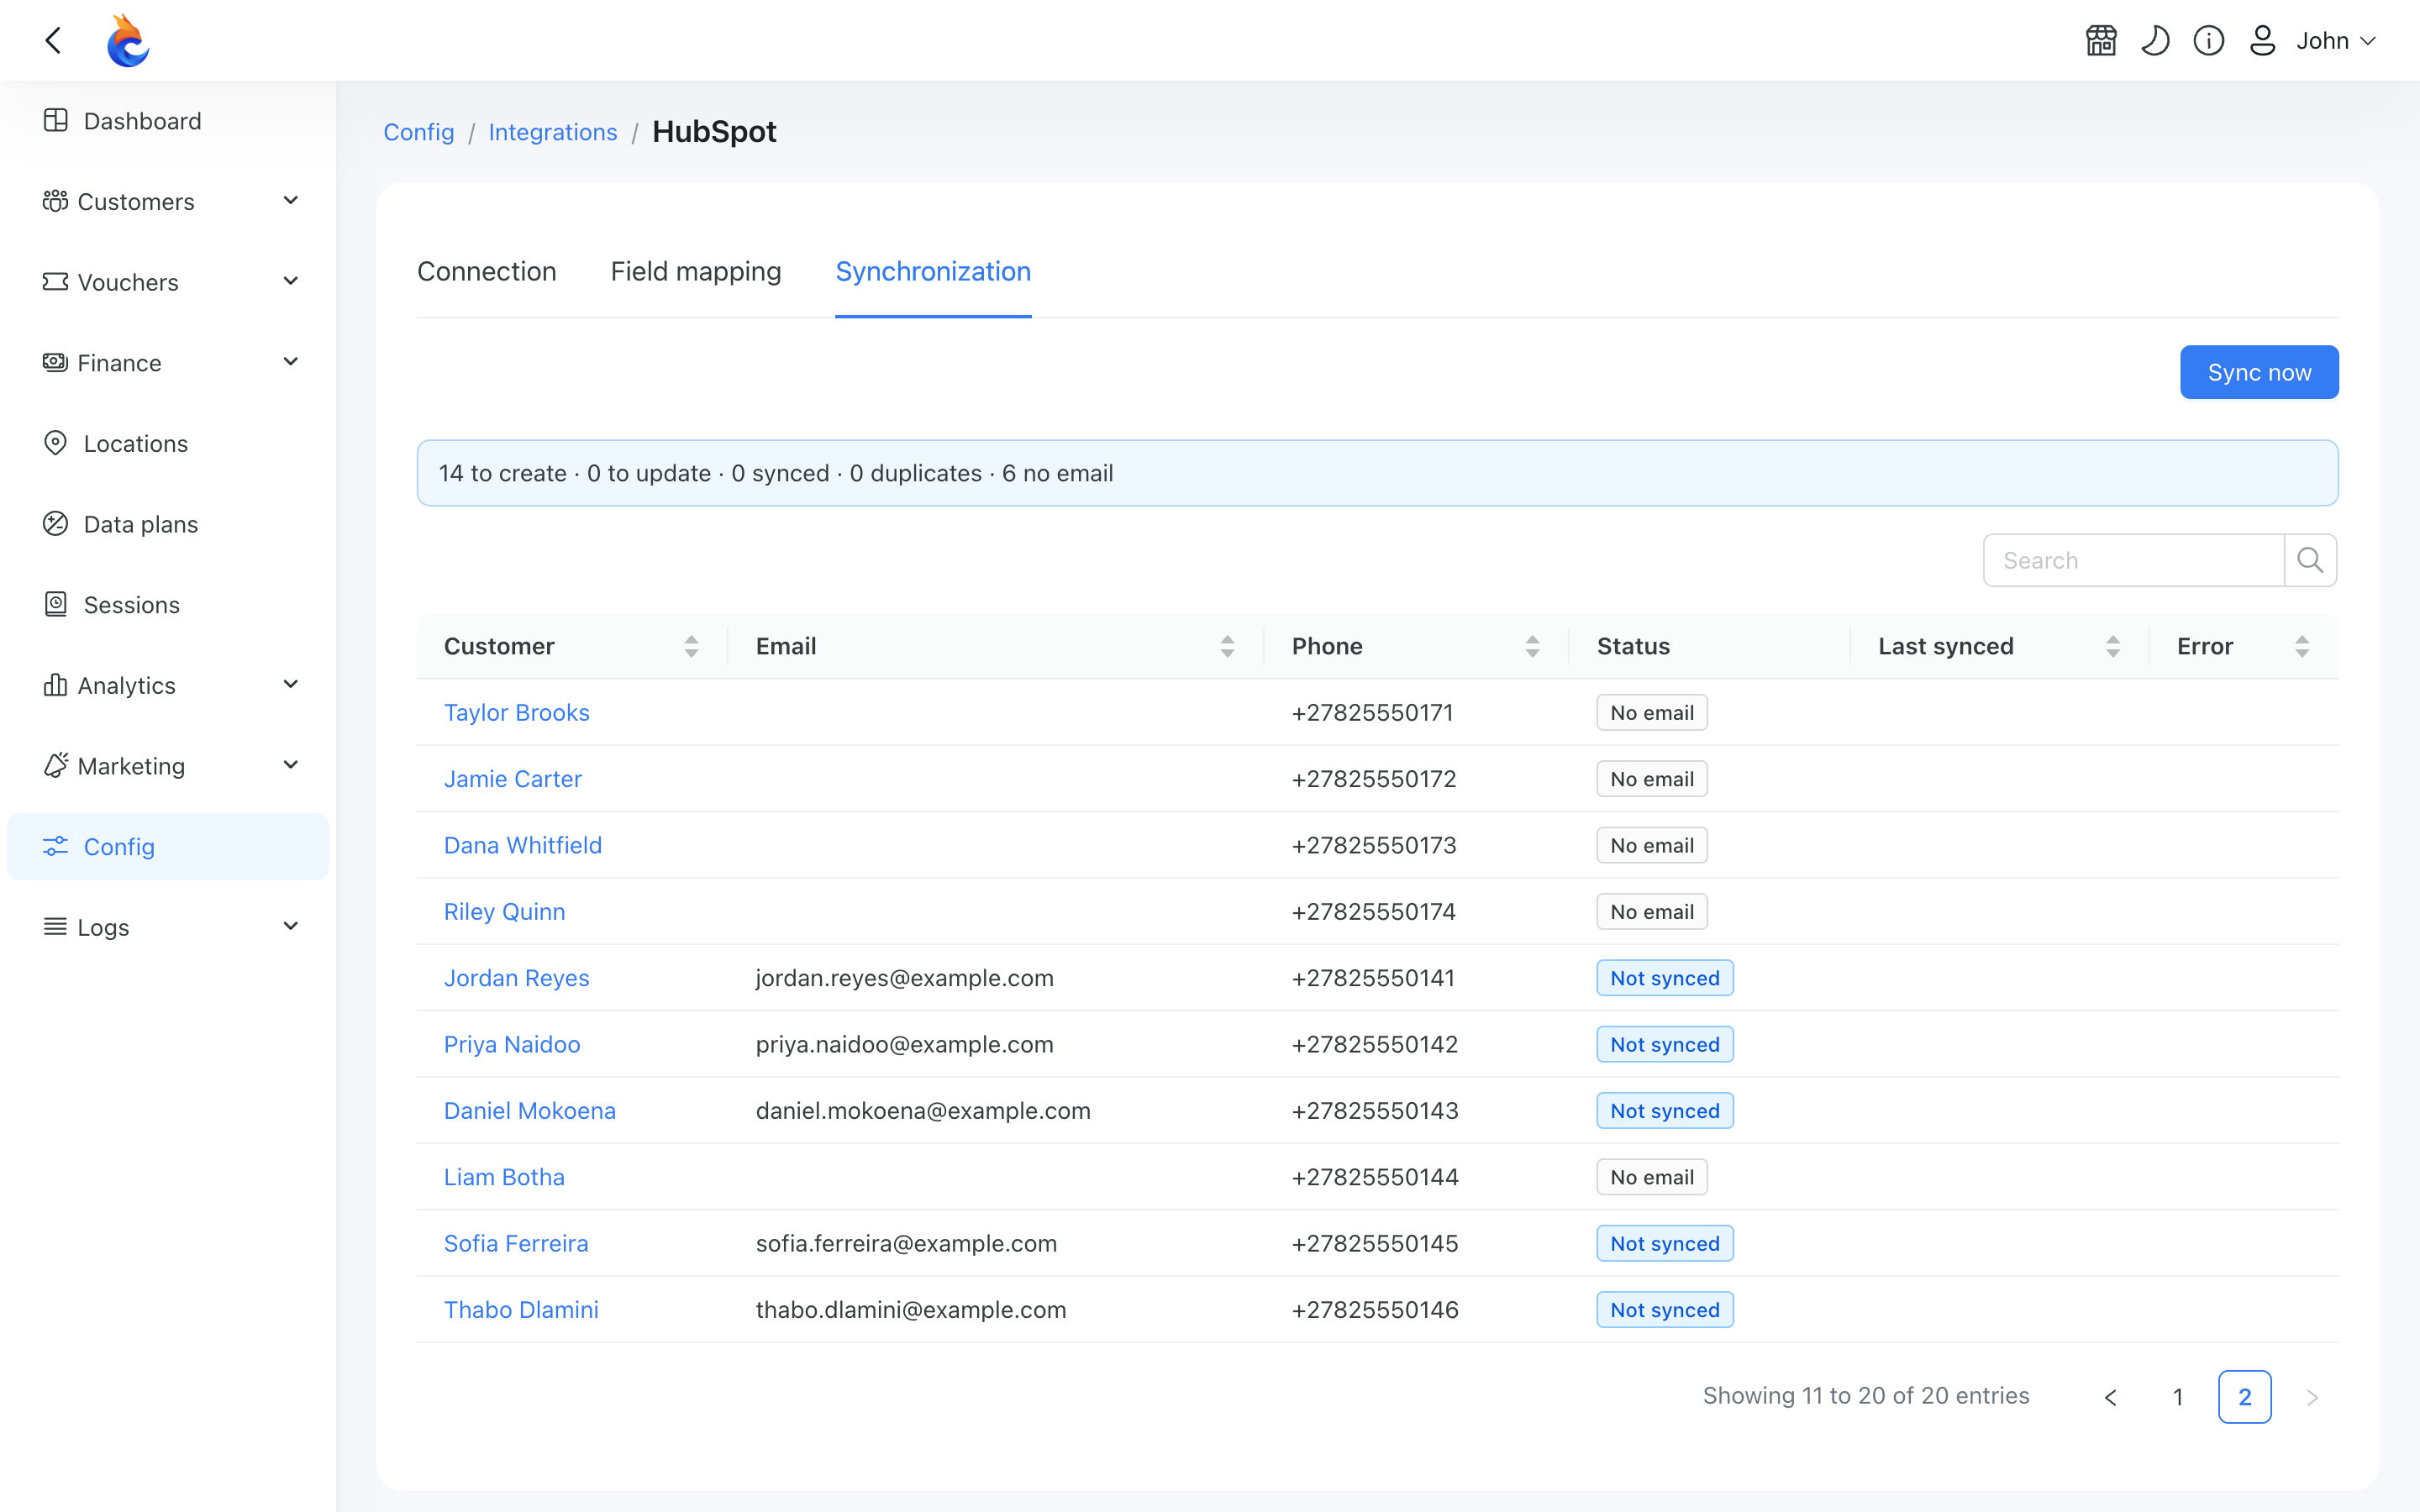Click the user profile icon
The width and height of the screenshot is (2420, 1512).
(2262, 40)
